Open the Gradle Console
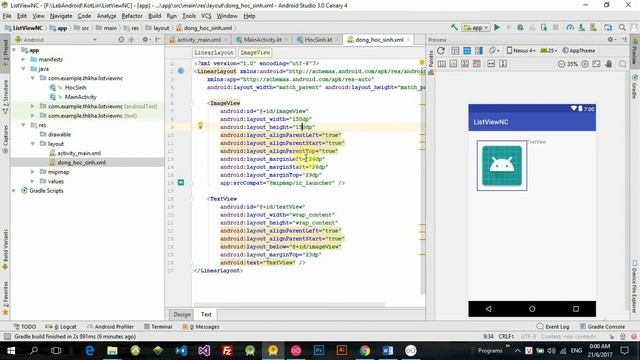 pyautogui.click(x=602, y=327)
